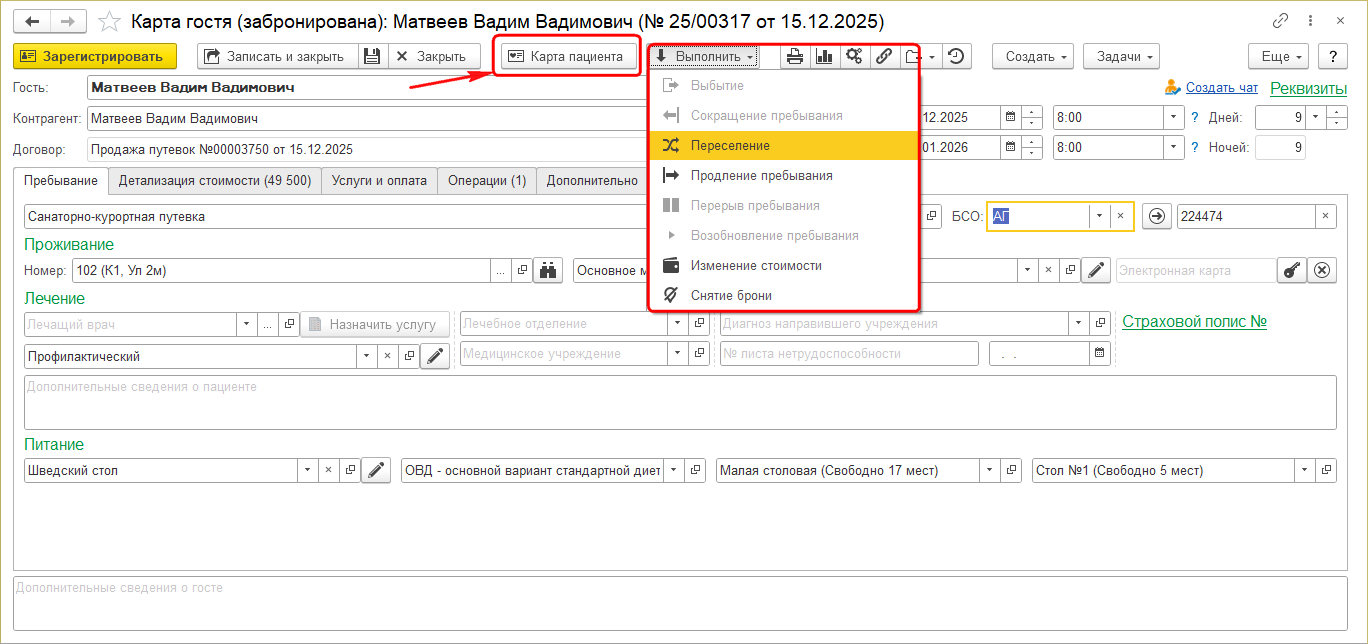This screenshot has height=644, width=1368.
Task: Increase the Дней value with stepper
Action: [1337, 113]
